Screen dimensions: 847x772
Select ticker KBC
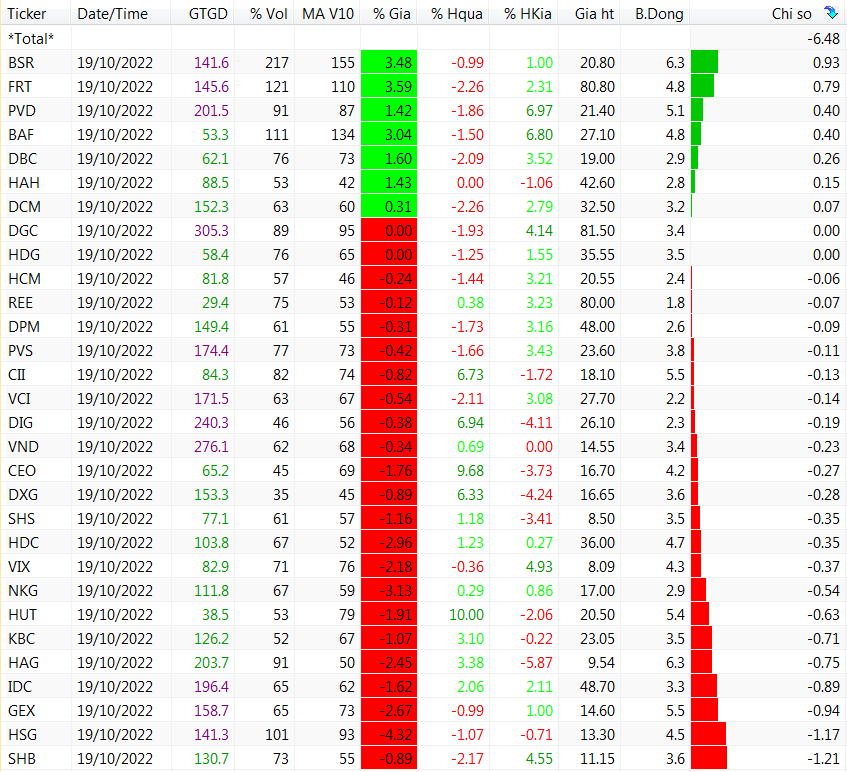coord(21,639)
